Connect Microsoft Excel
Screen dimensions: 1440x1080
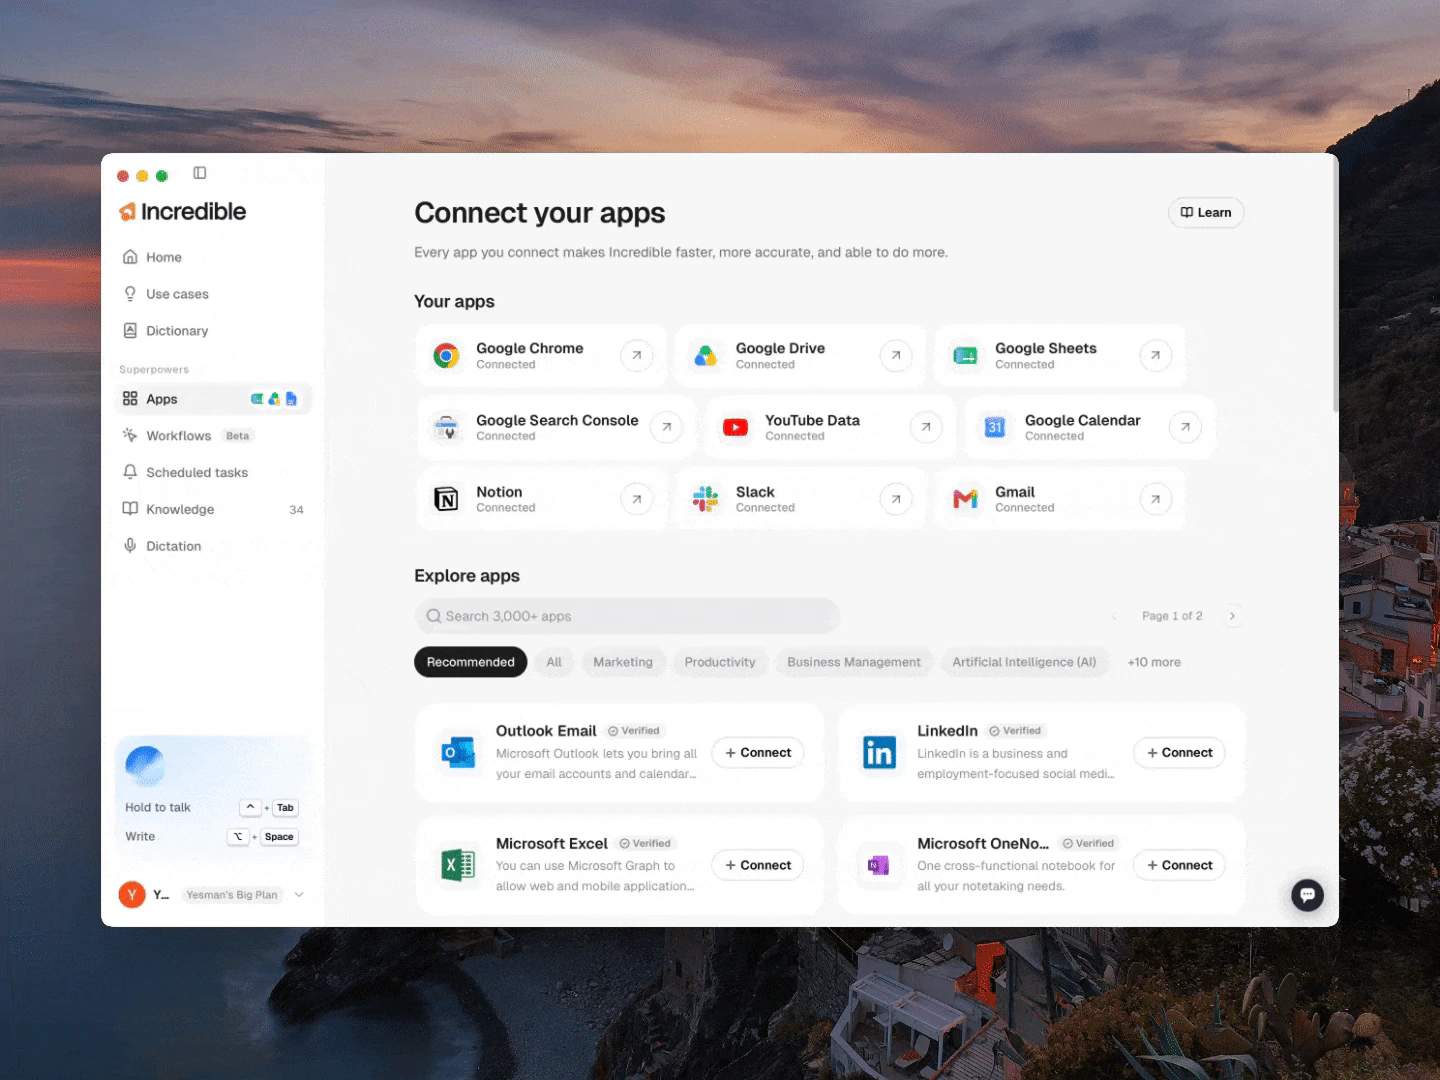[758, 865]
